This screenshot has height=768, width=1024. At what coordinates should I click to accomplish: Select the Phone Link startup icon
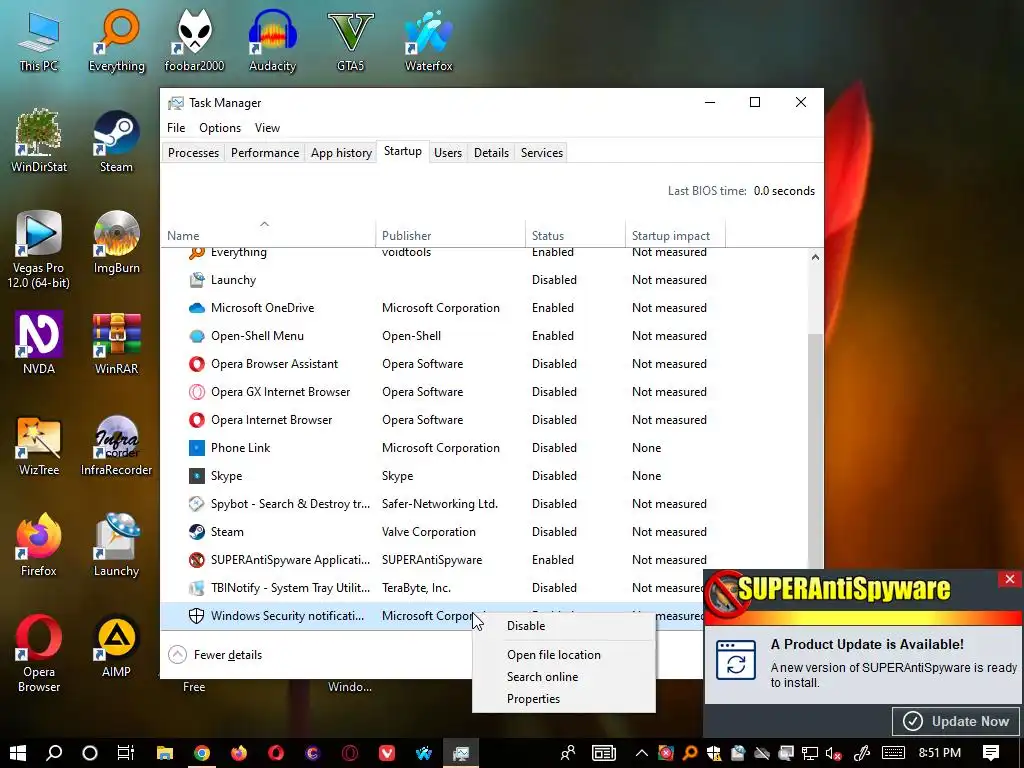pos(197,448)
